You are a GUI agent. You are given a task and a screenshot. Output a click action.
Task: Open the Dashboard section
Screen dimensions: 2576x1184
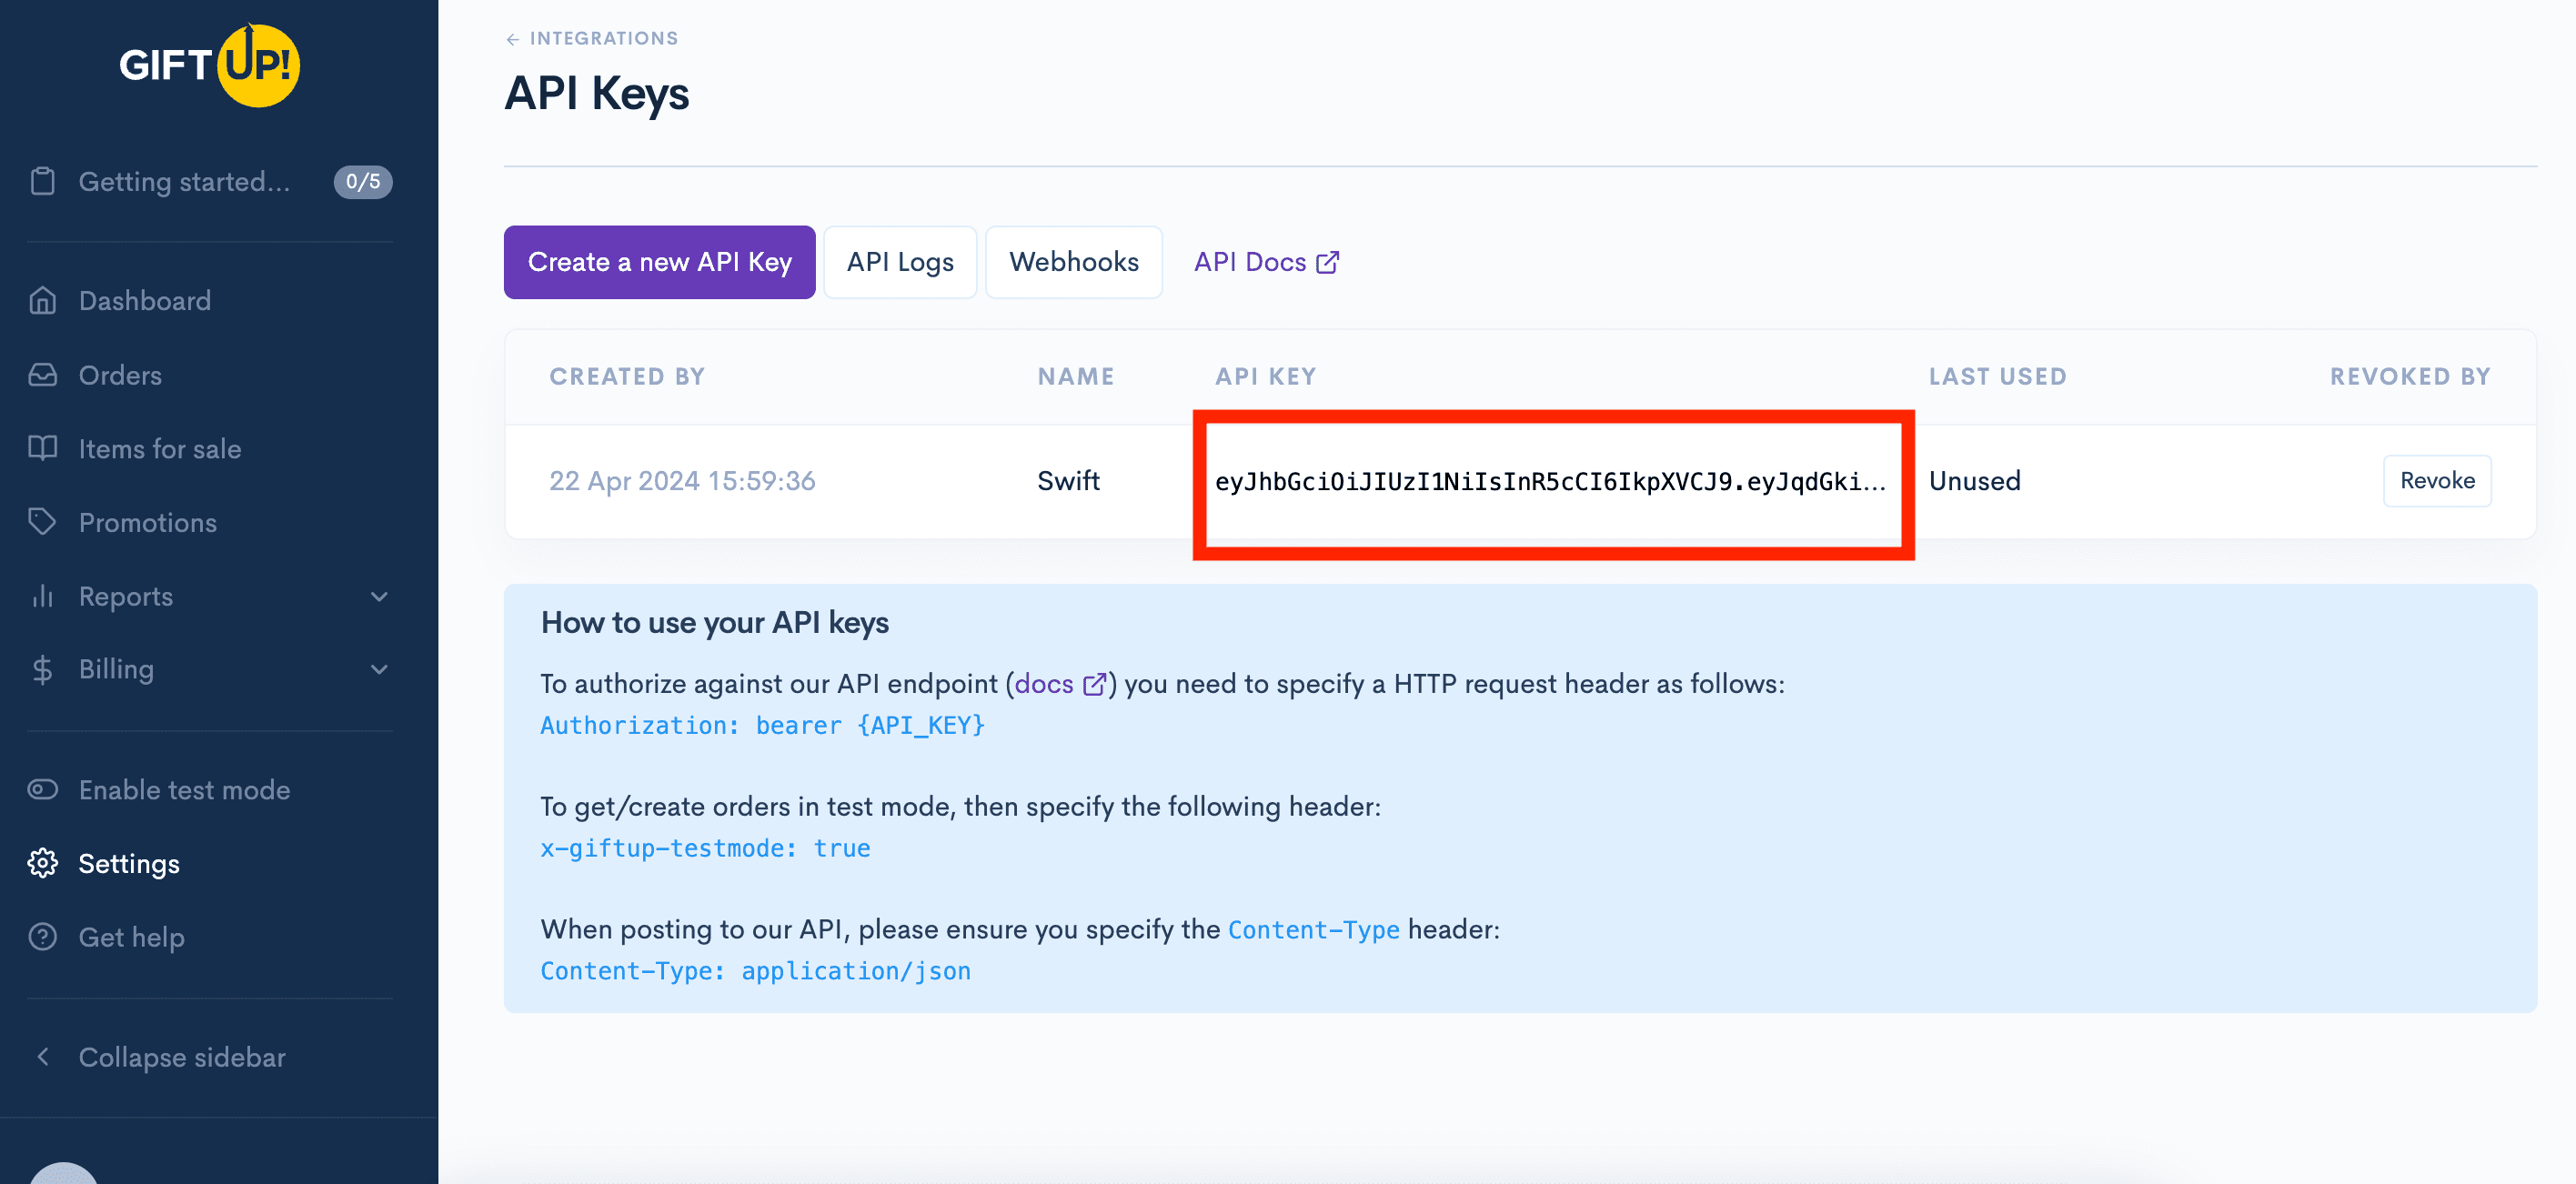(x=145, y=300)
